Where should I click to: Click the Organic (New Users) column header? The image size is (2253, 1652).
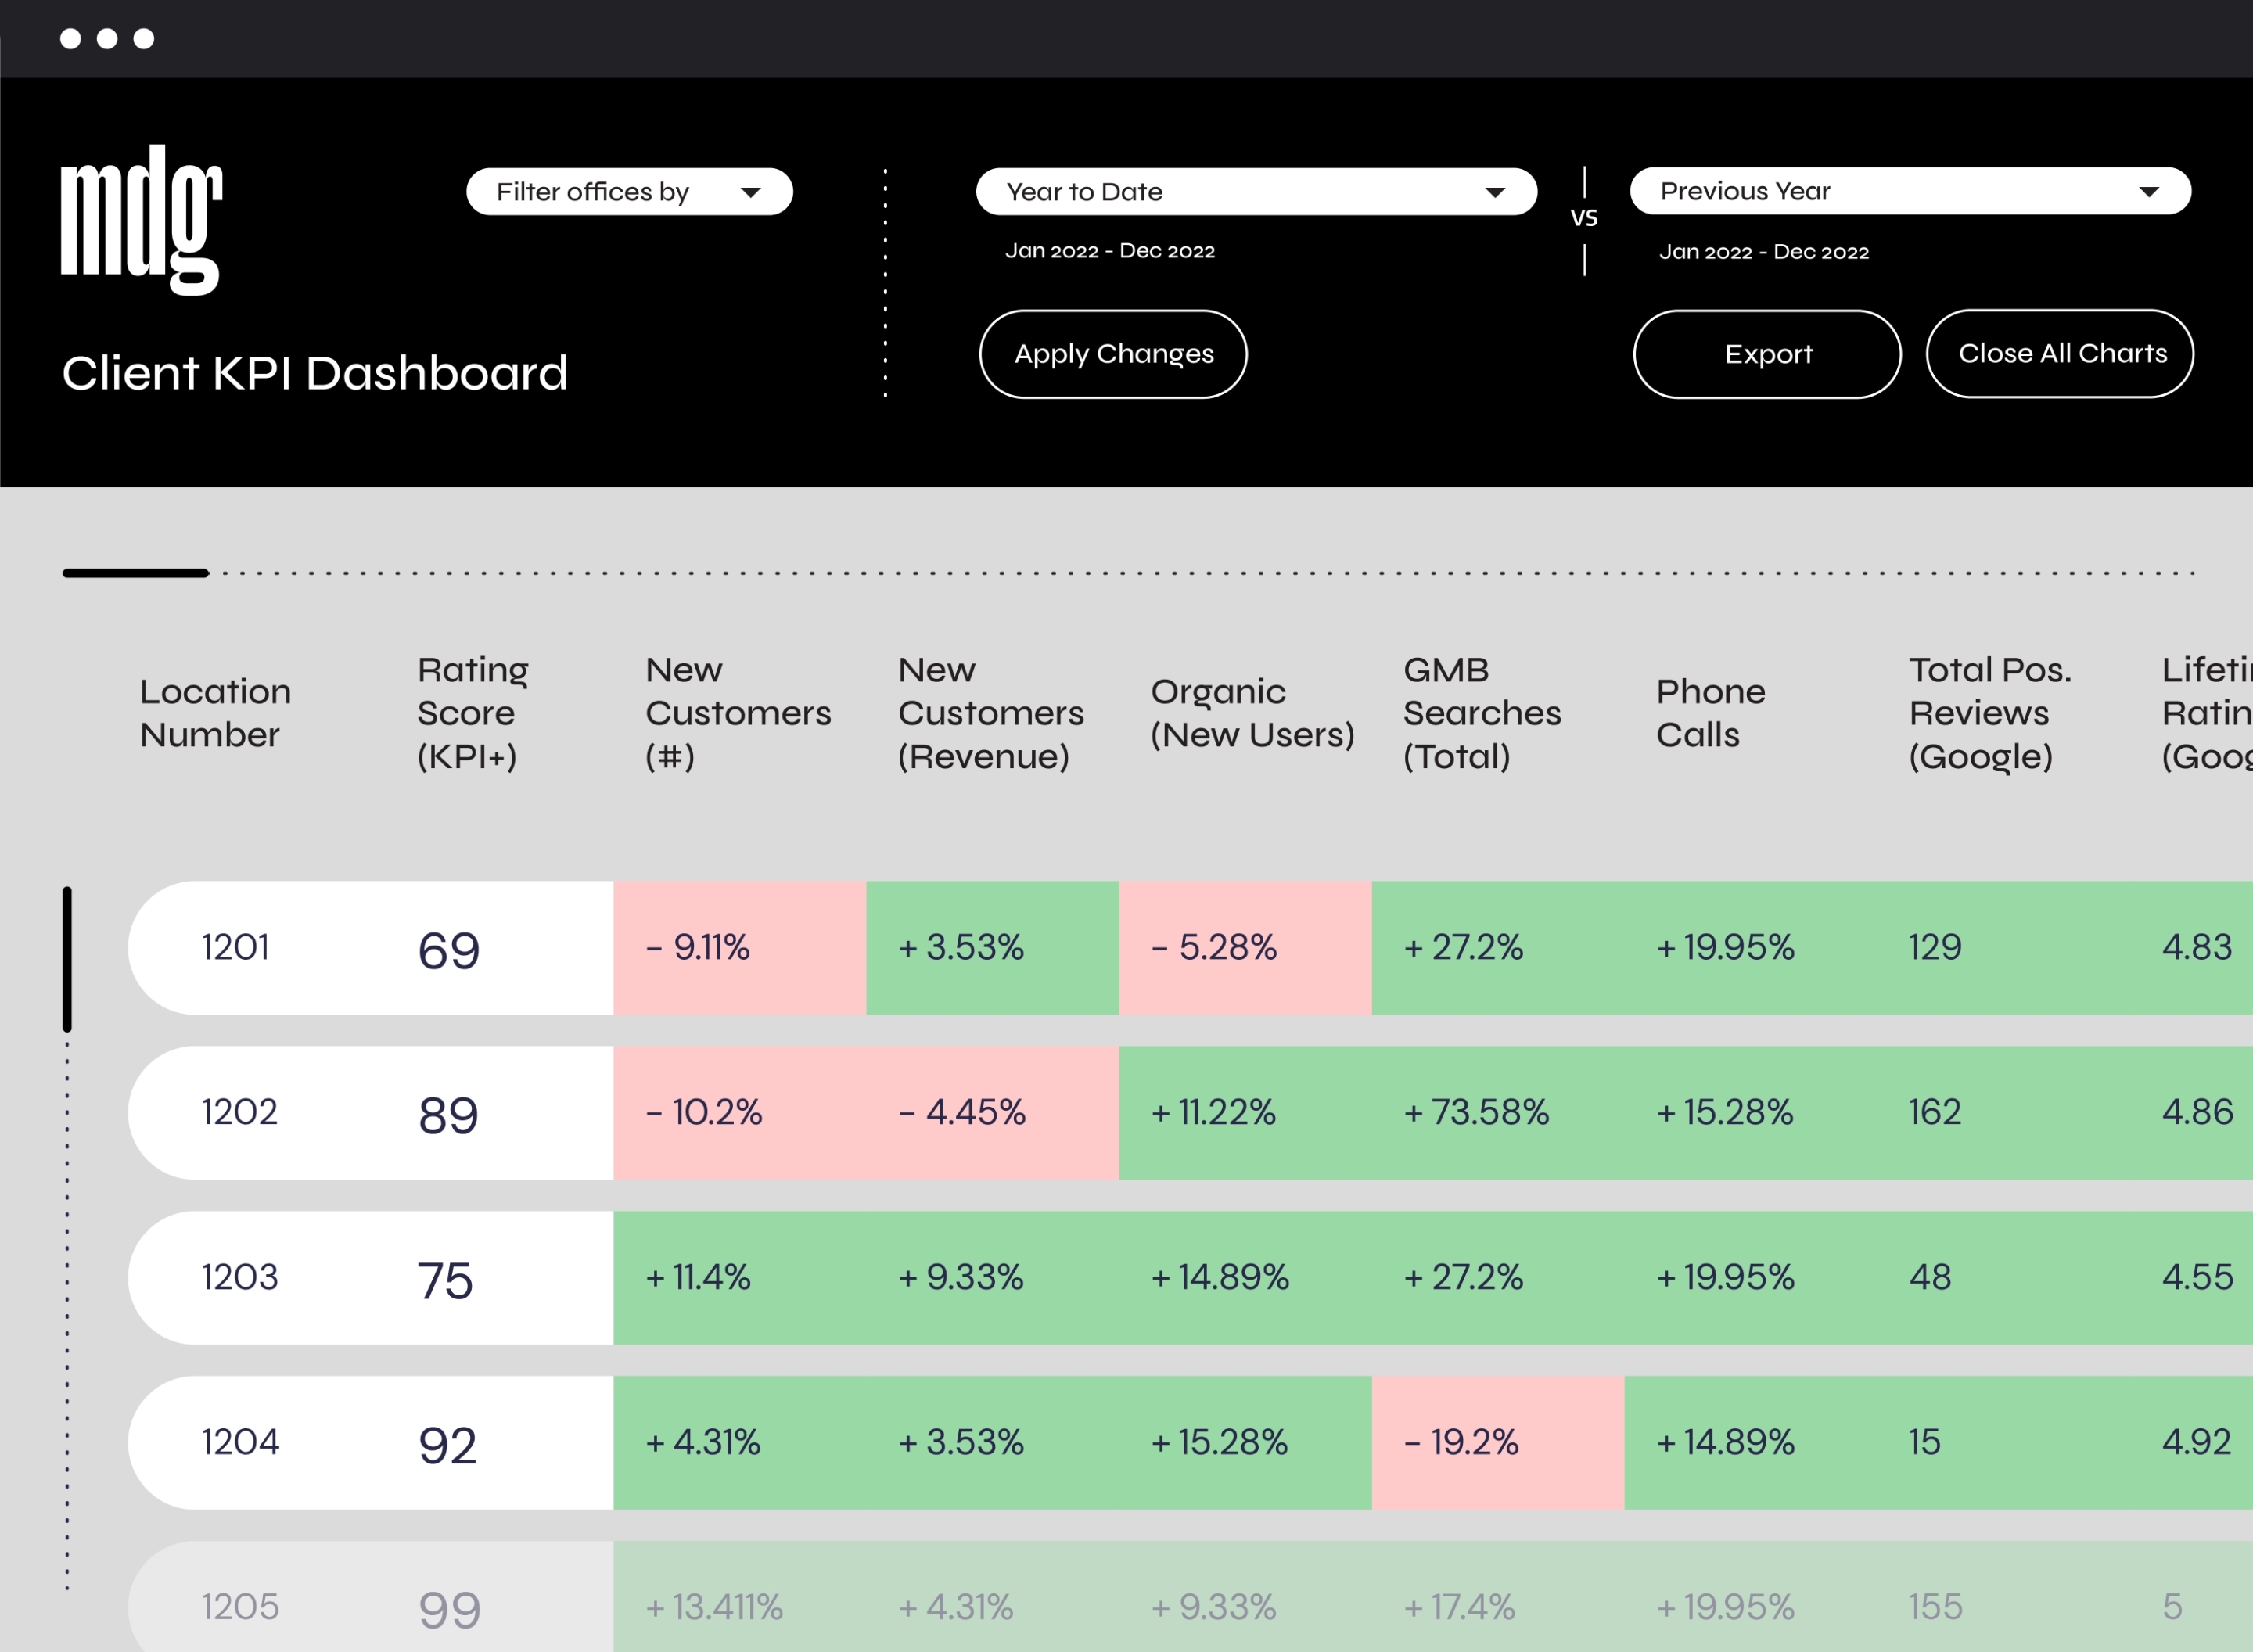[x=1252, y=713]
